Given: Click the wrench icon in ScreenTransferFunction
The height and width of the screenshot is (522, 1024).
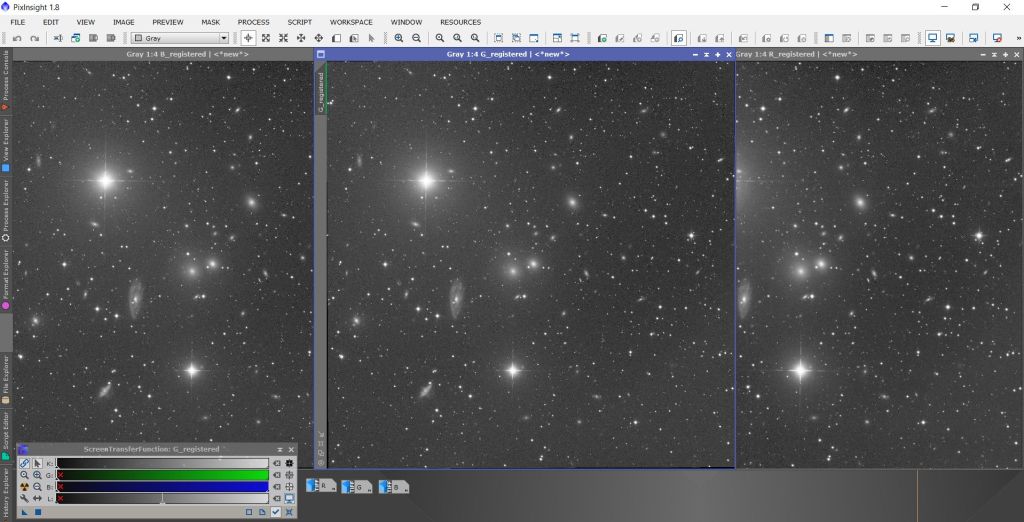Looking at the screenshot, I should tap(24, 498).
